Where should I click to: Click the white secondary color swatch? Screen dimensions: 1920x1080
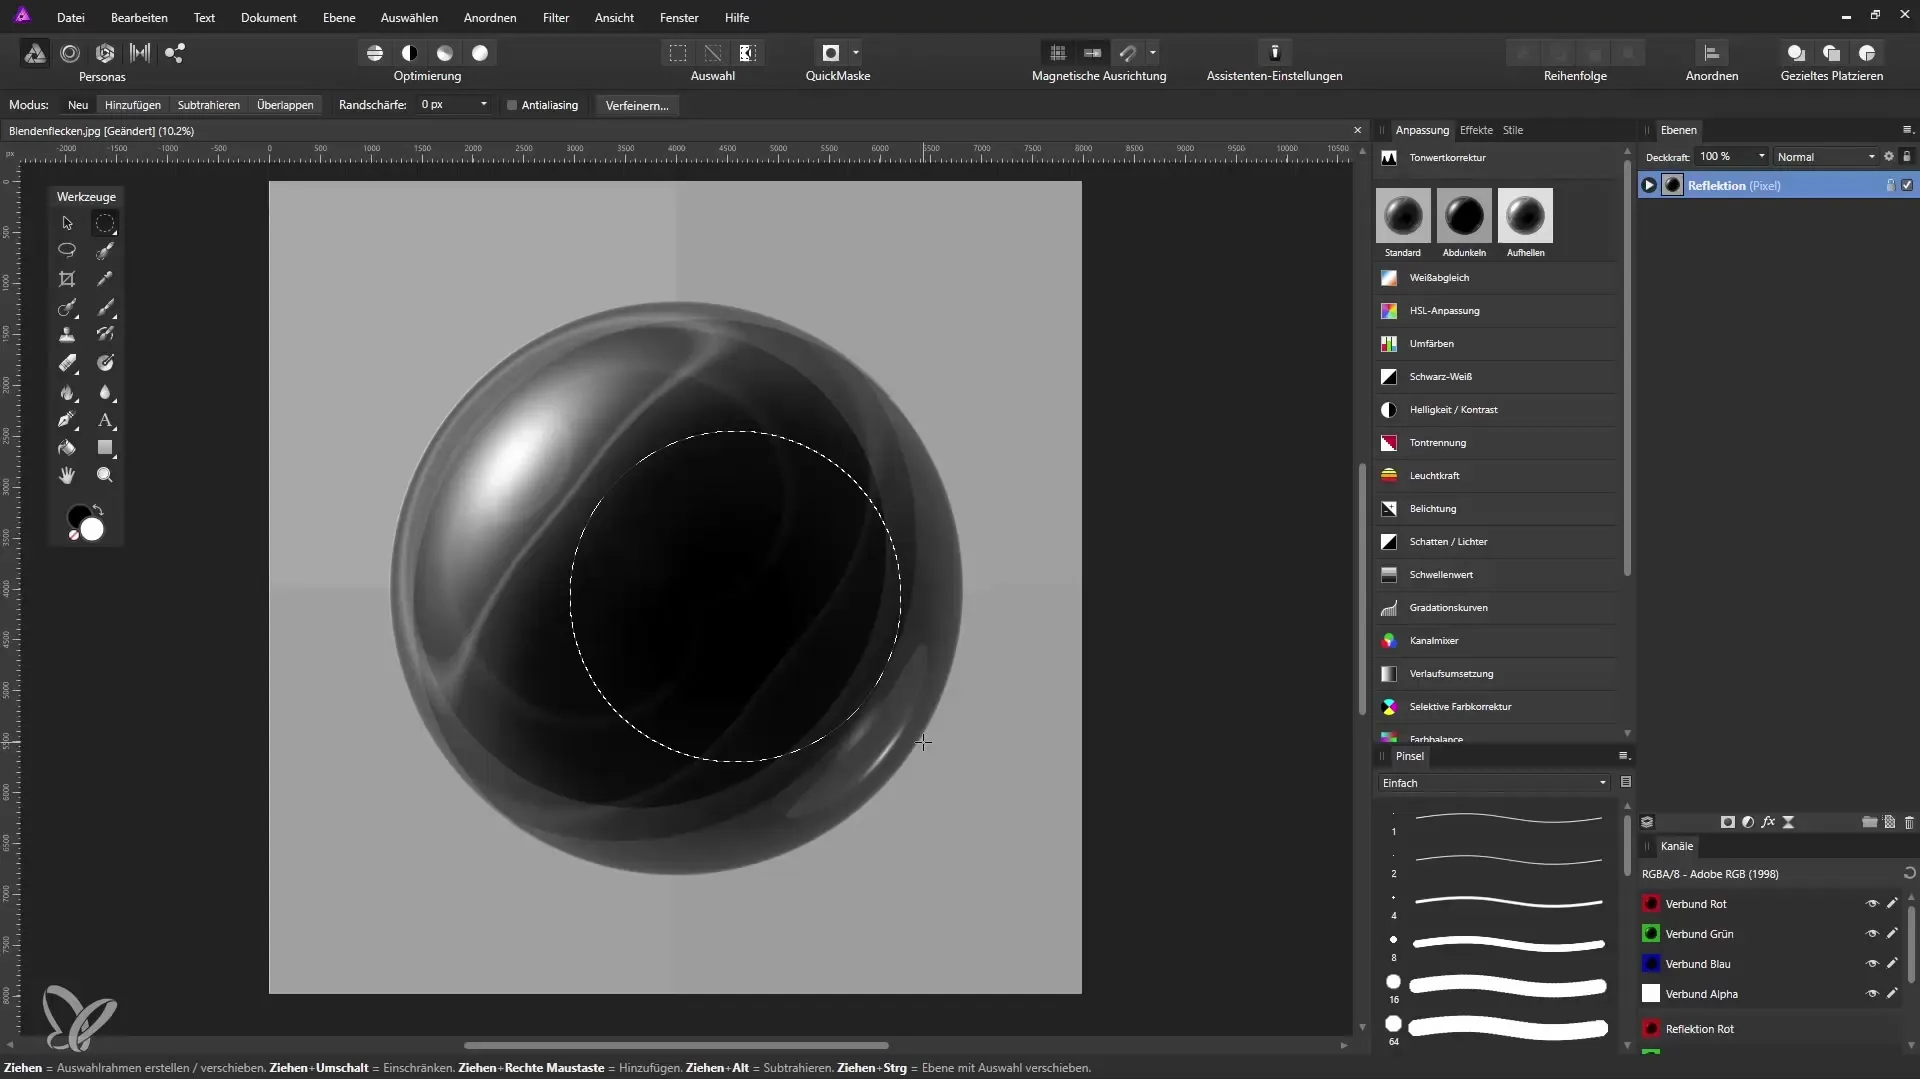point(92,530)
